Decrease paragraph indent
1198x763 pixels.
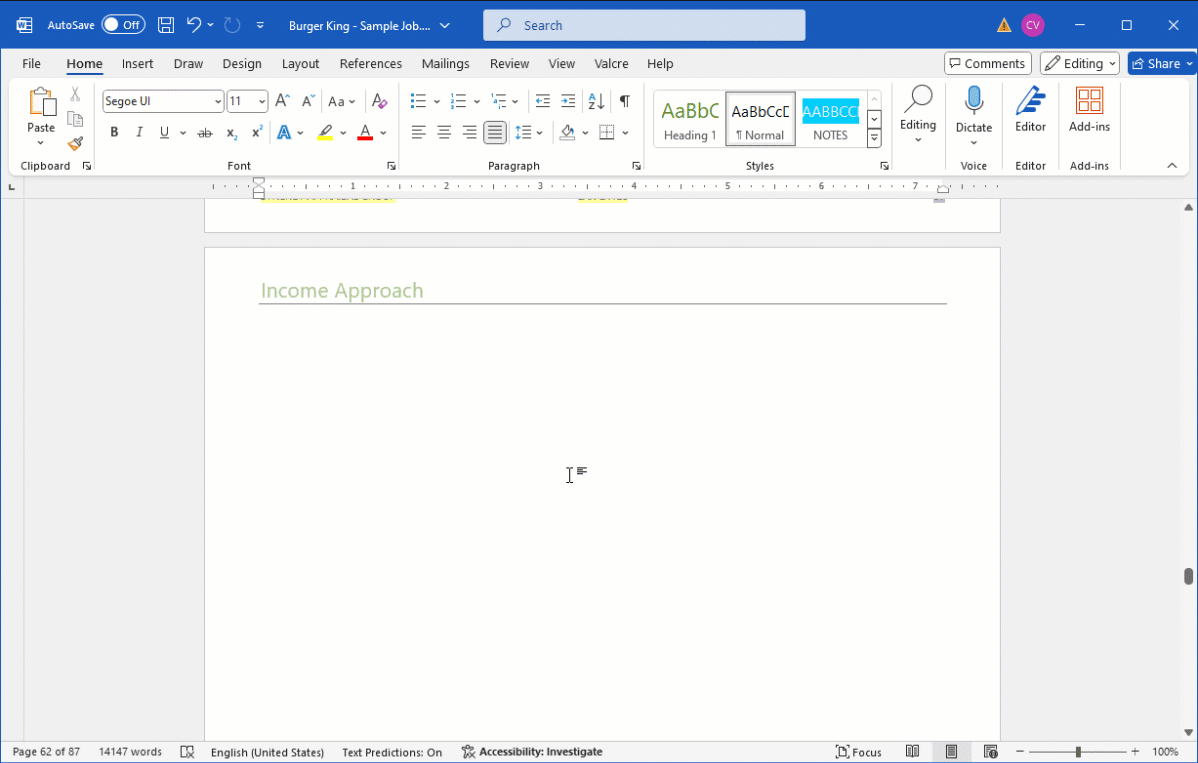coord(542,101)
